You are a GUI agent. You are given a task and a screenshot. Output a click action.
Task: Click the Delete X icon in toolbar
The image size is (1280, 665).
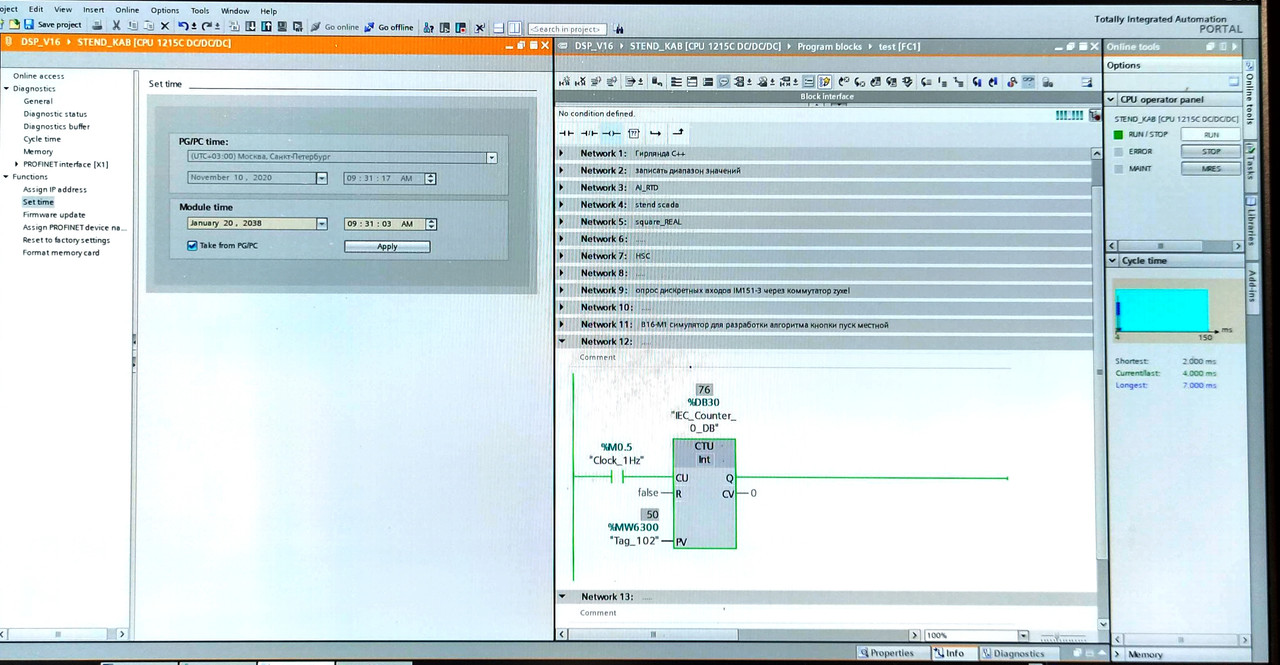click(165, 26)
